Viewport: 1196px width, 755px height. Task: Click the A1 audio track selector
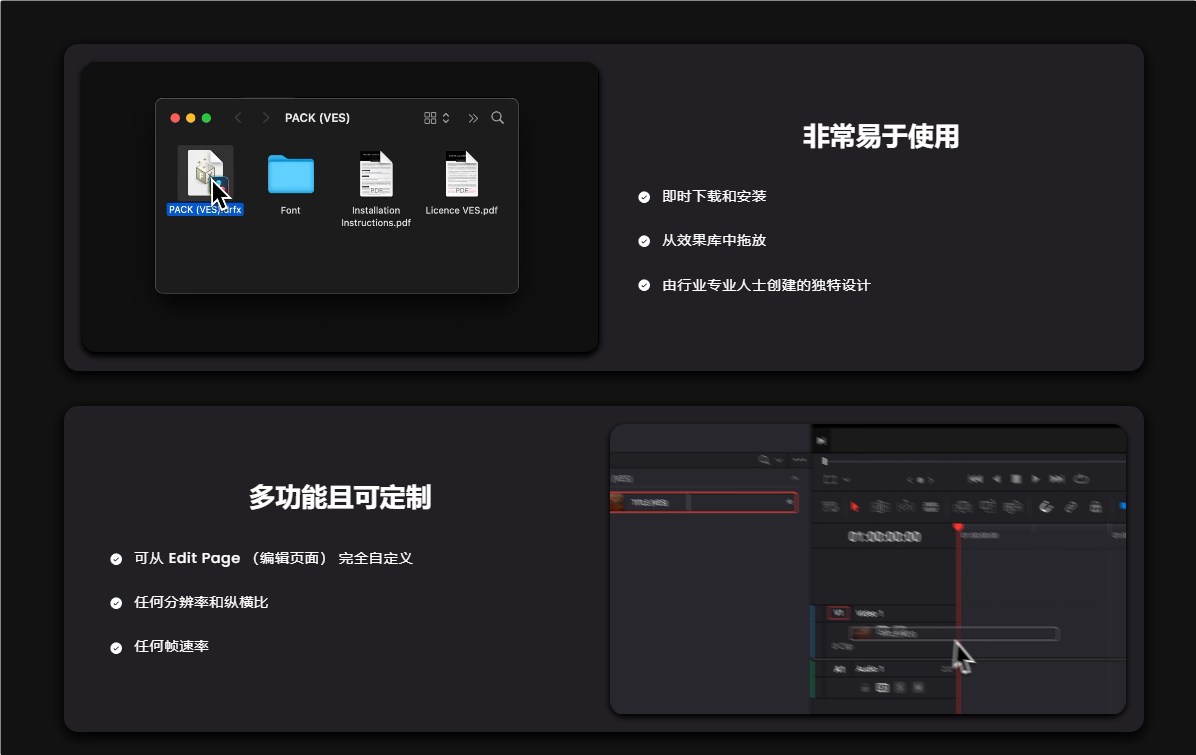tap(839, 669)
